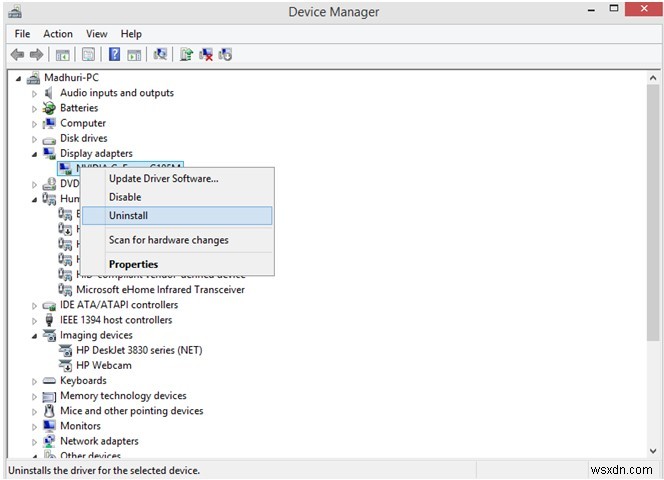664x480 pixels.
Task: Click the Forward arrow toolbar icon
Action: 36,54
